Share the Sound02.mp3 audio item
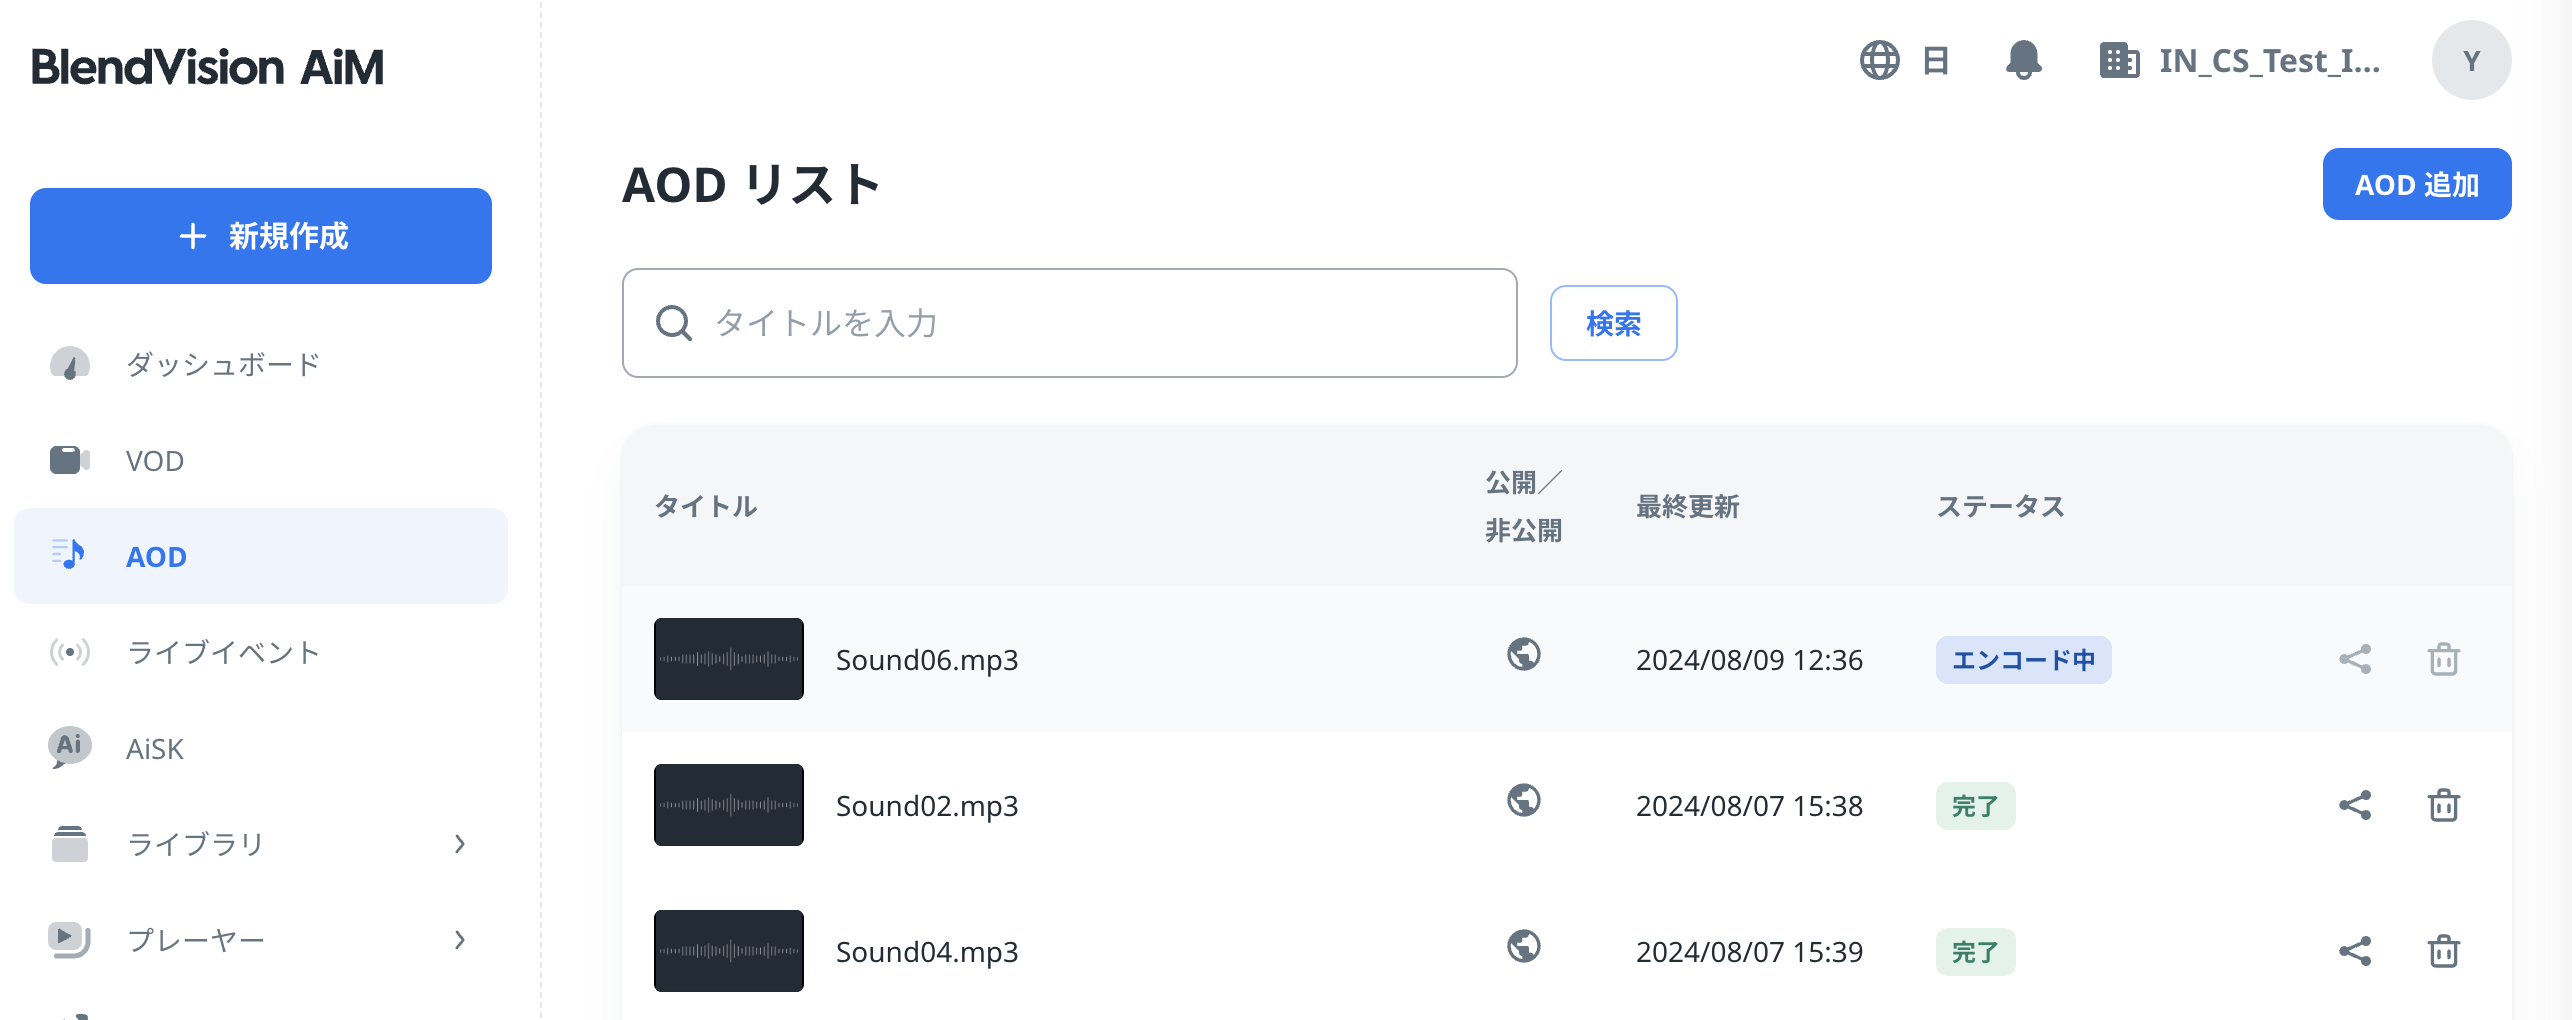 2356,805
